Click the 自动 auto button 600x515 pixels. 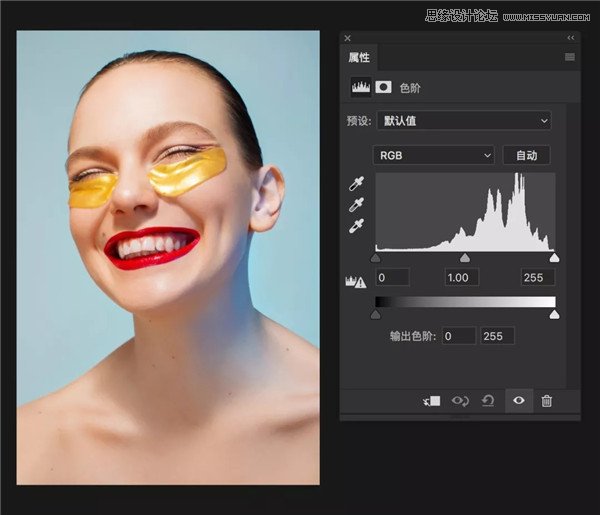[526, 155]
